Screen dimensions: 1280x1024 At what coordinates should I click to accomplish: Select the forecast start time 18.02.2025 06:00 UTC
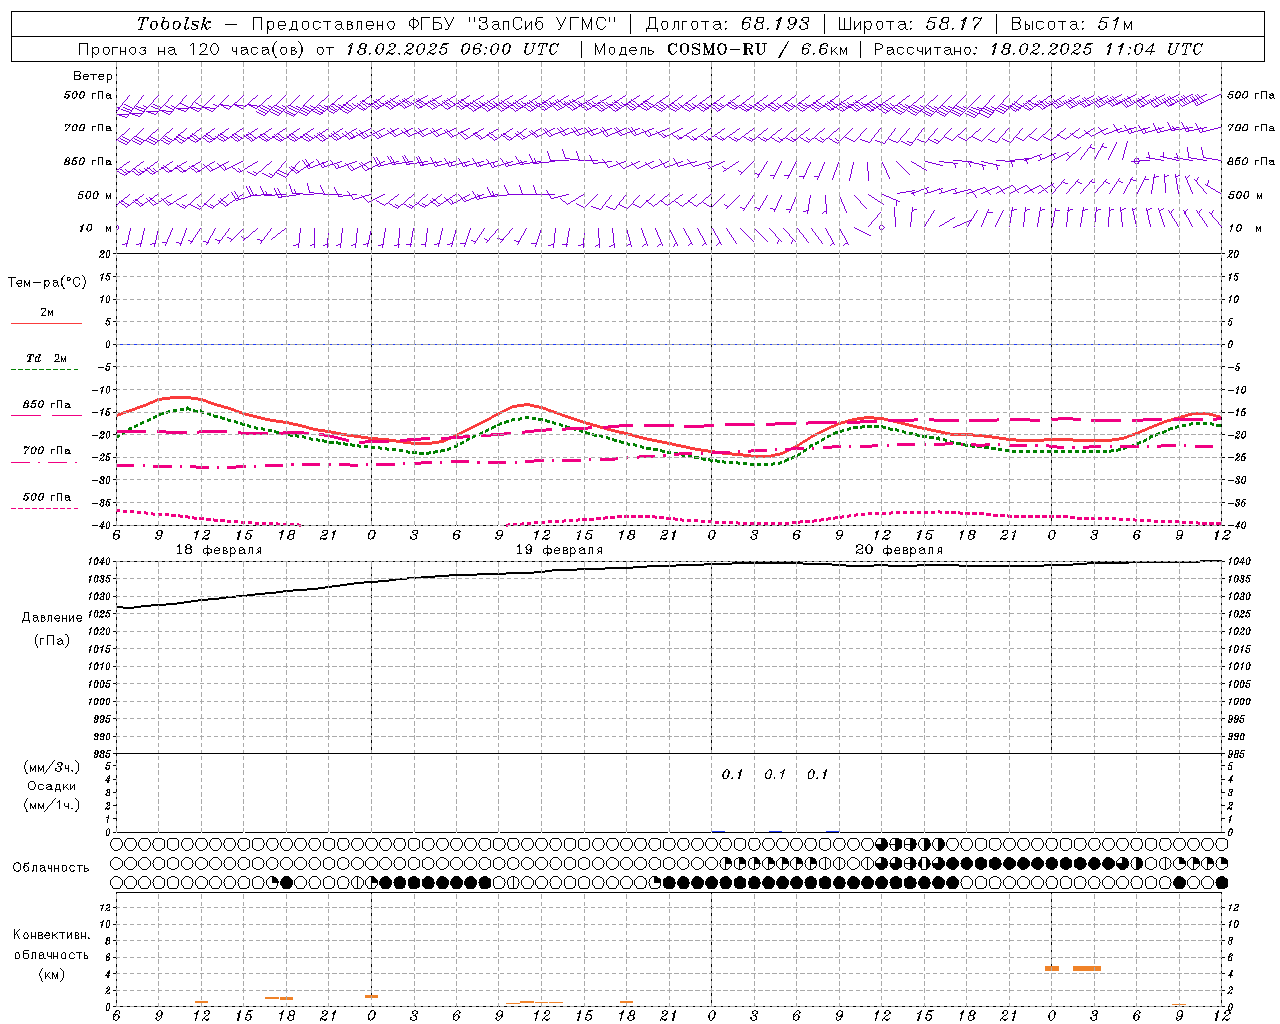point(452,49)
